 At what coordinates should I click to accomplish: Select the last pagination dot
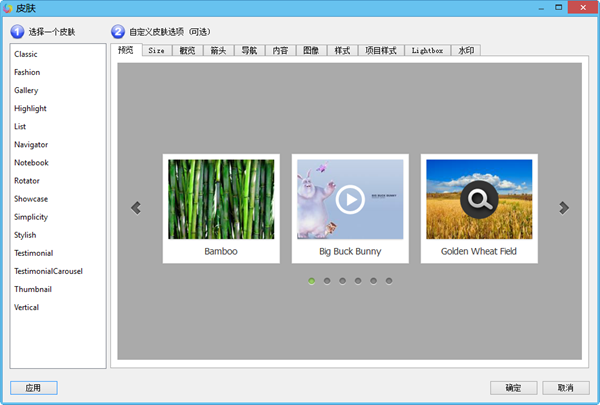389,281
